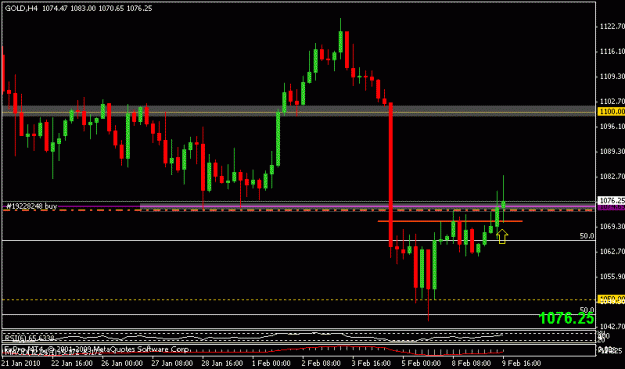Click the 1096.10 price axis label
The image size is (625, 369).
pos(612,126)
